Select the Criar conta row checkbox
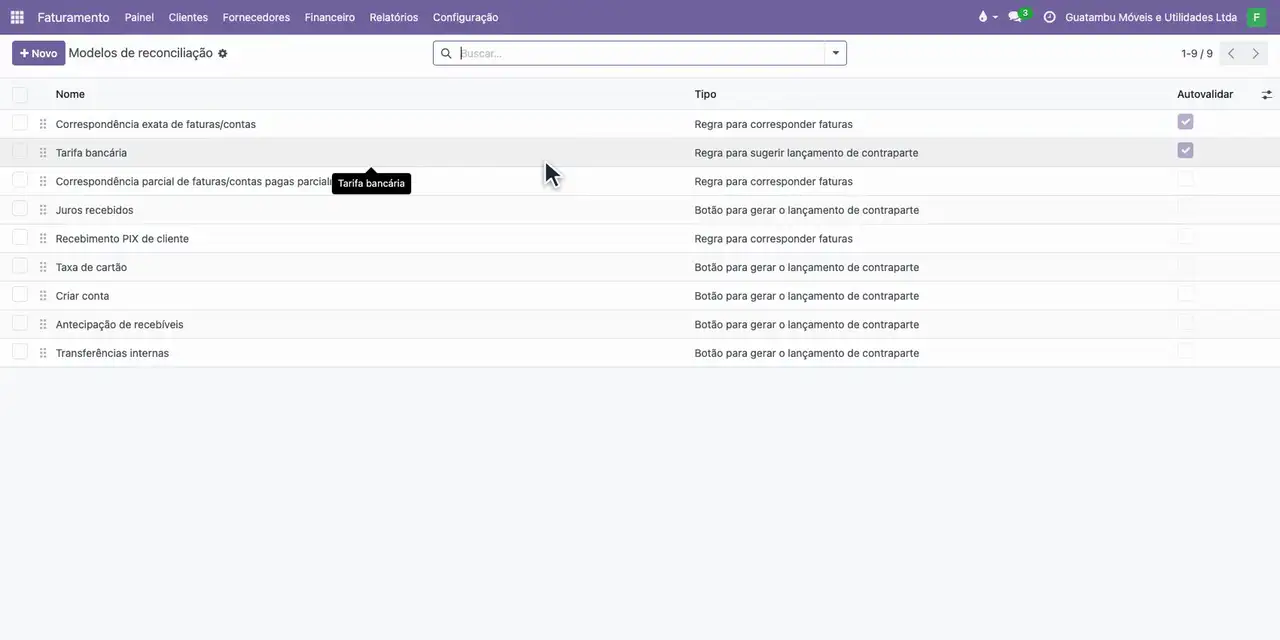 point(20,294)
